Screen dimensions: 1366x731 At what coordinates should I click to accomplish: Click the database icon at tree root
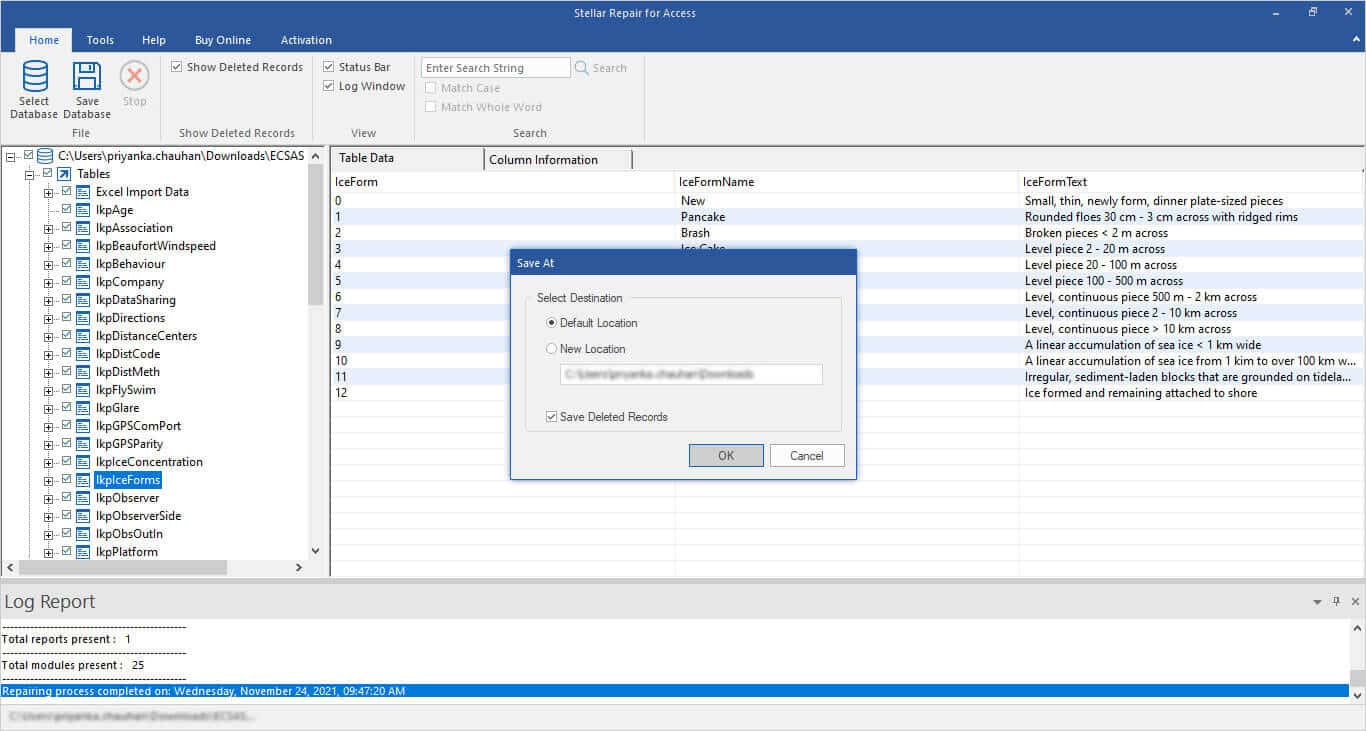(45, 156)
